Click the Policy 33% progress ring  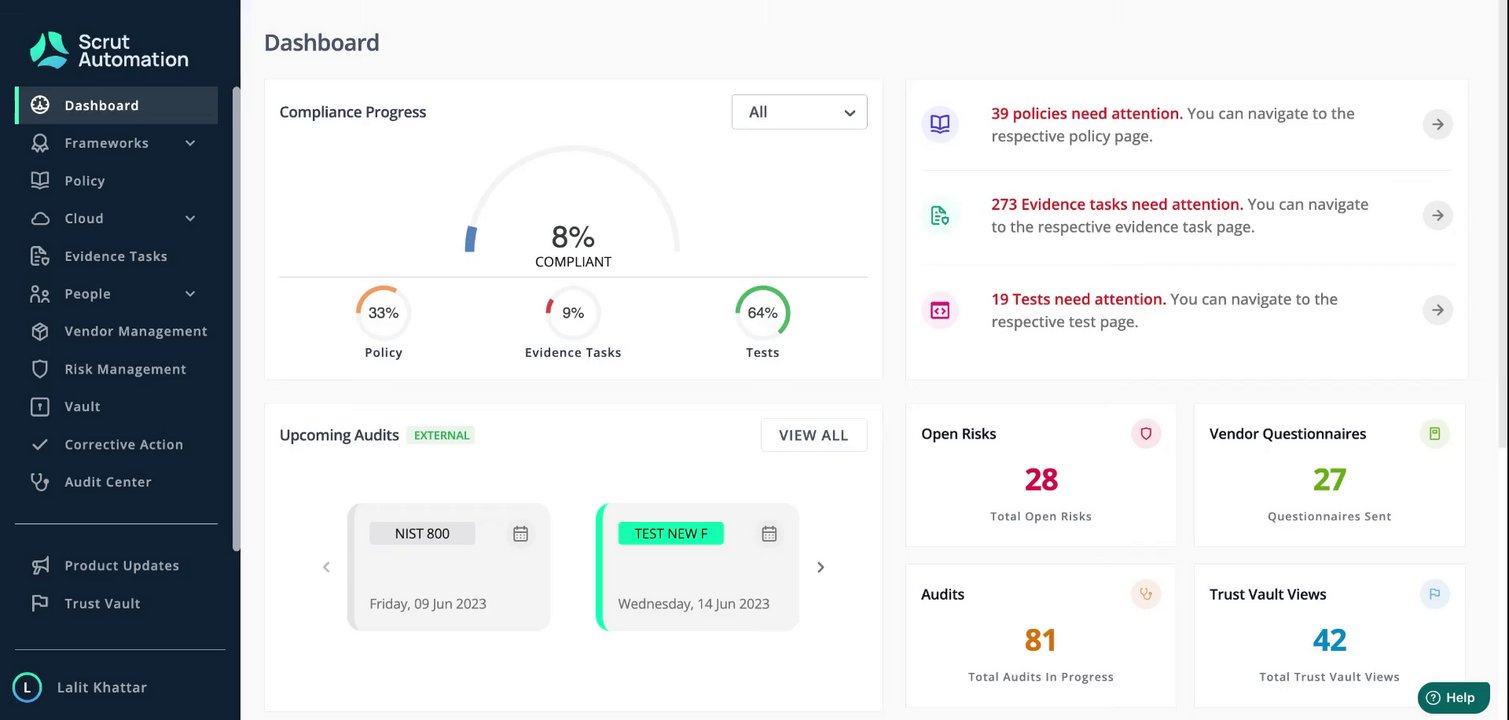pos(383,313)
